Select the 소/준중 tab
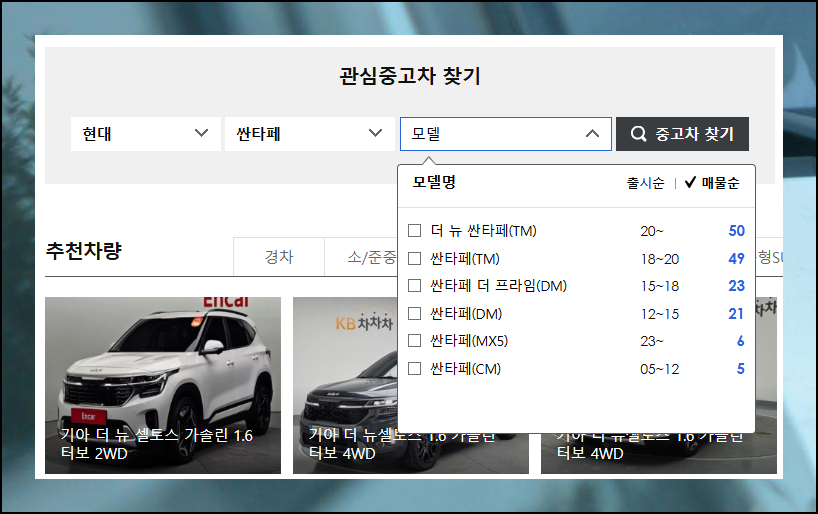This screenshot has width=818, height=514. pyautogui.click(x=361, y=257)
